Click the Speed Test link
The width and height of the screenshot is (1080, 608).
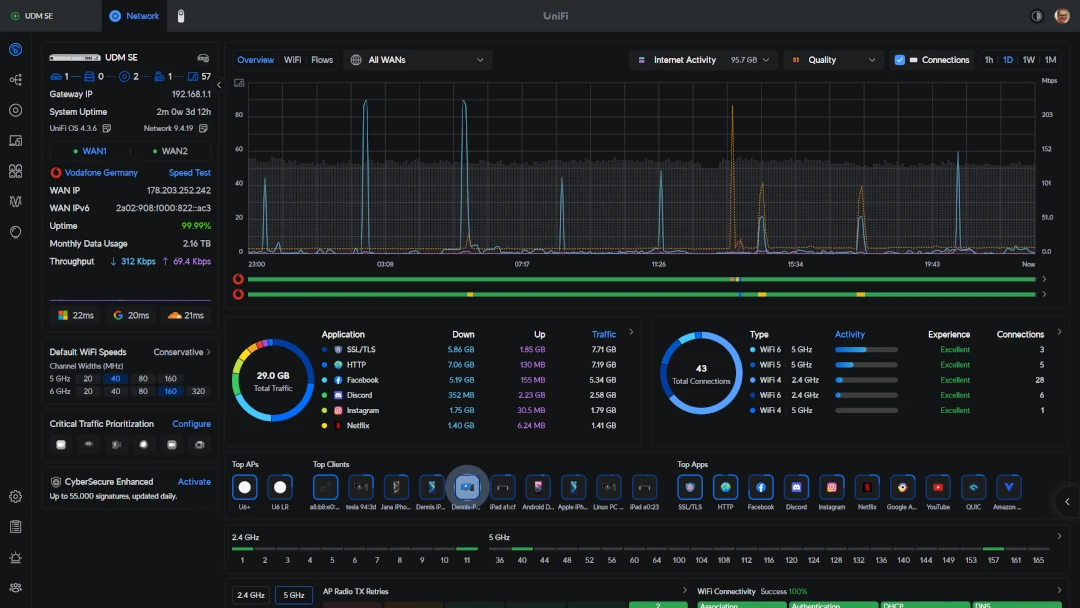[189, 173]
